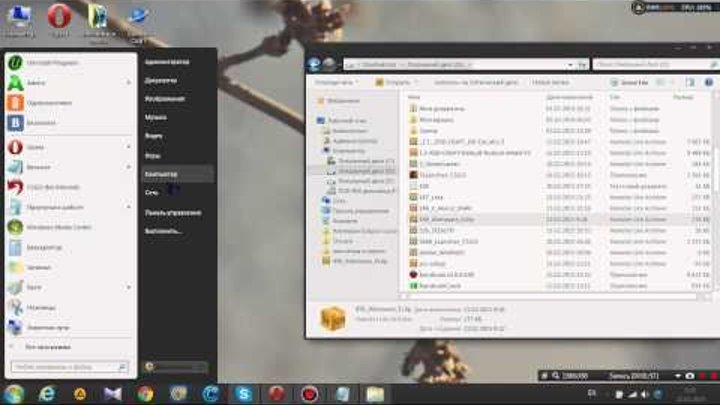Launch Google Chrome from the taskbar

[145, 393]
